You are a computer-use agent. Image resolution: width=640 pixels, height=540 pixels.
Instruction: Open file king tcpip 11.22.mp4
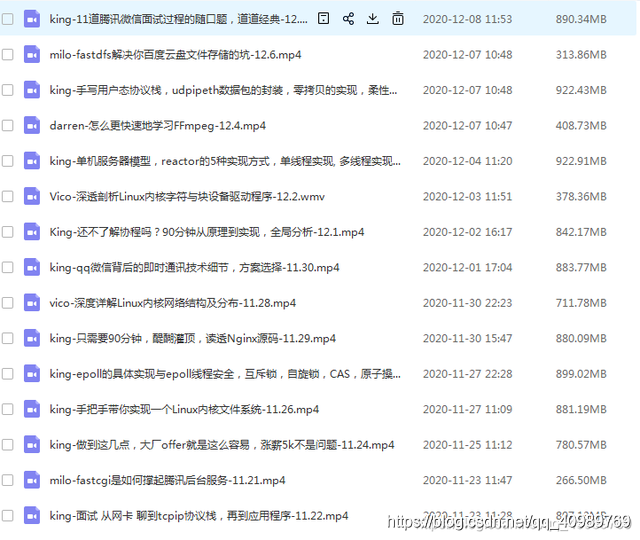(x=199, y=516)
